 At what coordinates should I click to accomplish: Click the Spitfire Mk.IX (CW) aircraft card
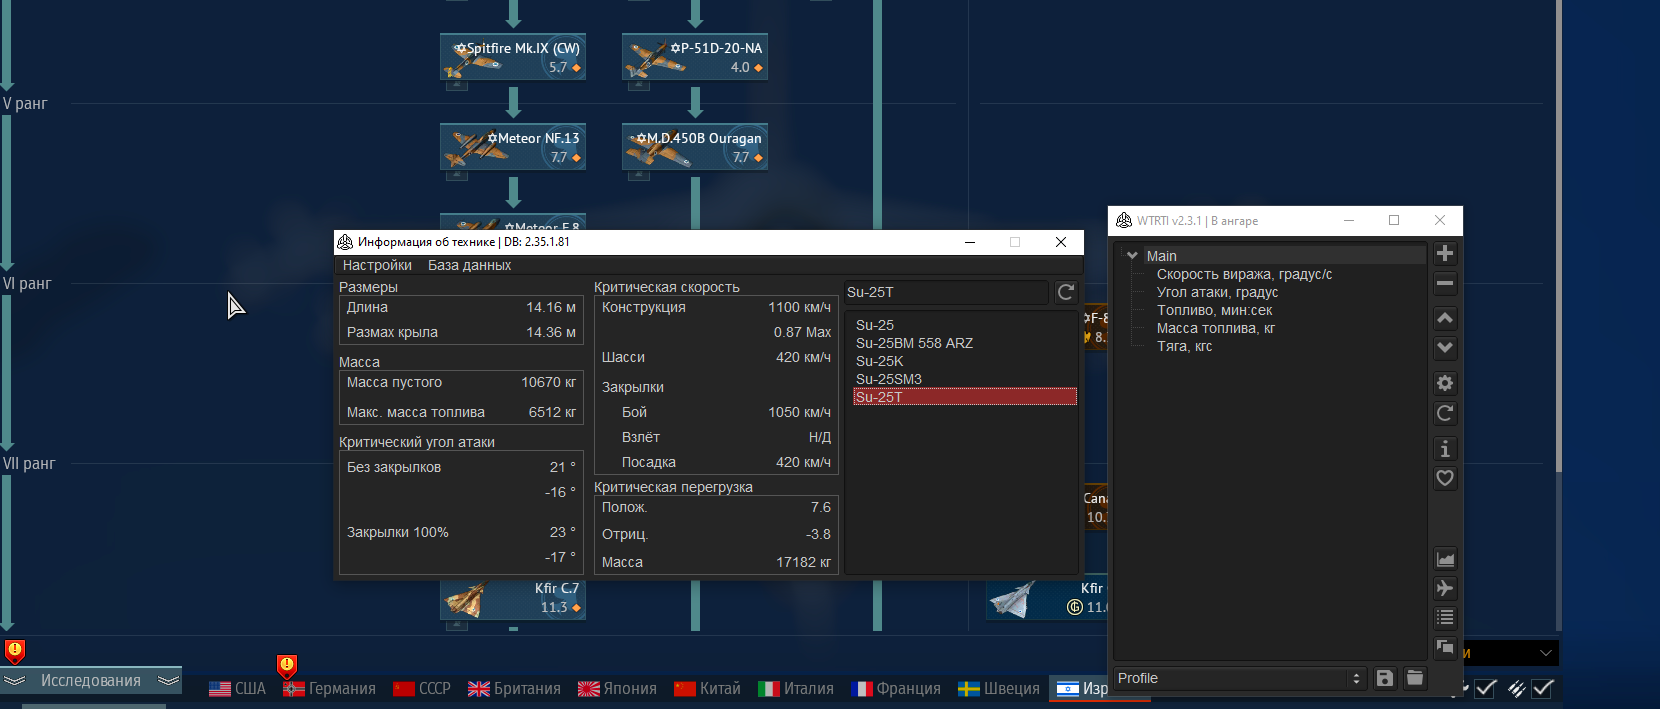pyautogui.click(x=513, y=58)
